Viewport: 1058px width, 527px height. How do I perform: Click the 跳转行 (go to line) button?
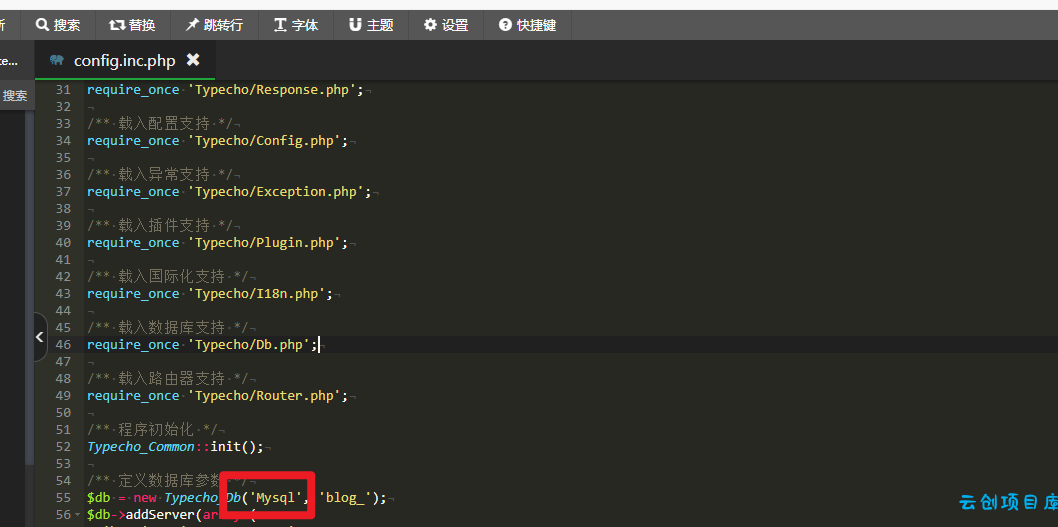pos(214,25)
